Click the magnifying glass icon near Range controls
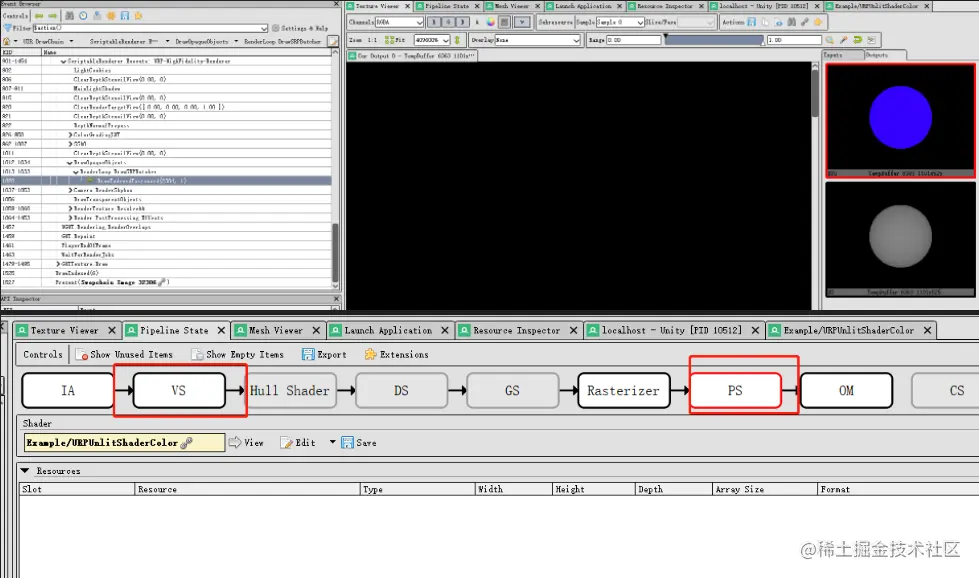 830,38
